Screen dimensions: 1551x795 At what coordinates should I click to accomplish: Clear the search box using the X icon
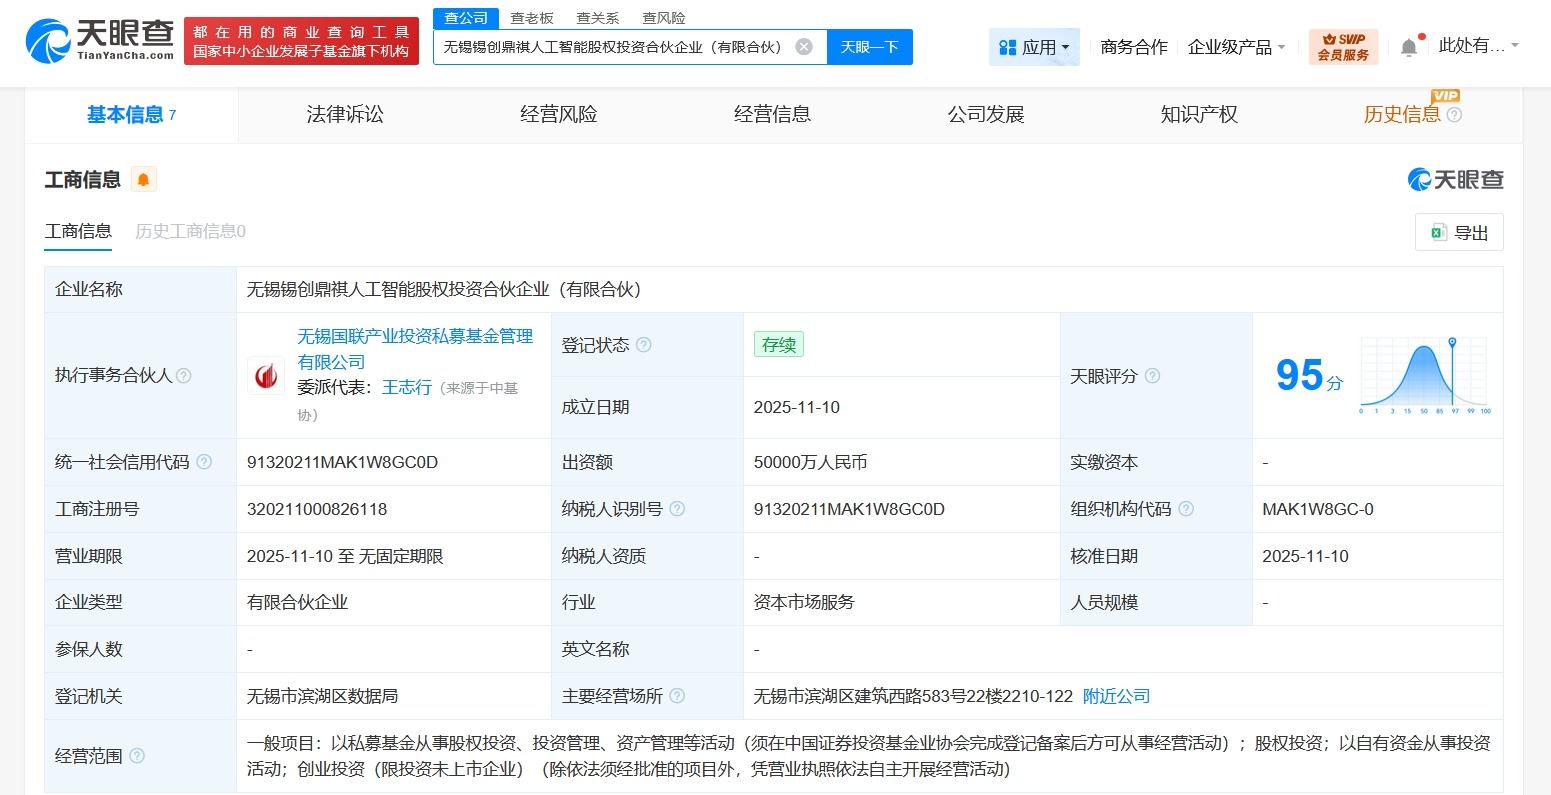point(806,46)
